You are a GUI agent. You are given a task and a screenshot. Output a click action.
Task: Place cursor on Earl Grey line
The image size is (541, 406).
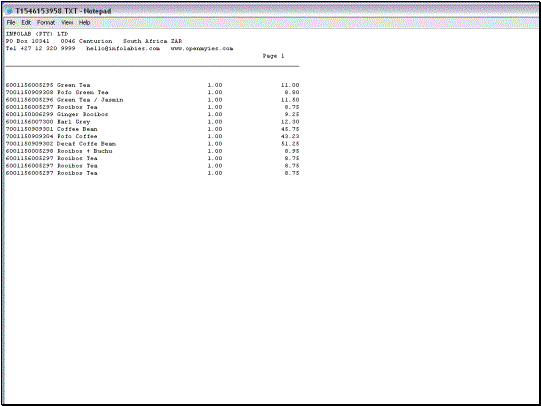click(153, 122)
